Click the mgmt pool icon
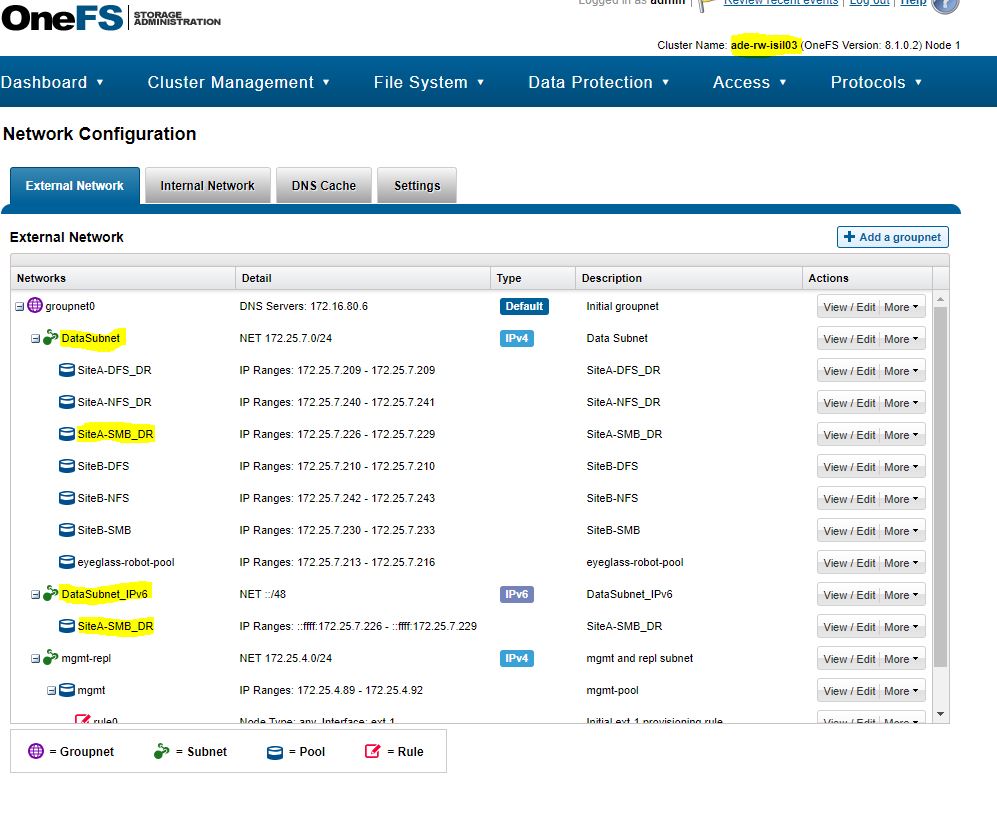The width and height of the screenshot is (997, 822). coord(67,690)
